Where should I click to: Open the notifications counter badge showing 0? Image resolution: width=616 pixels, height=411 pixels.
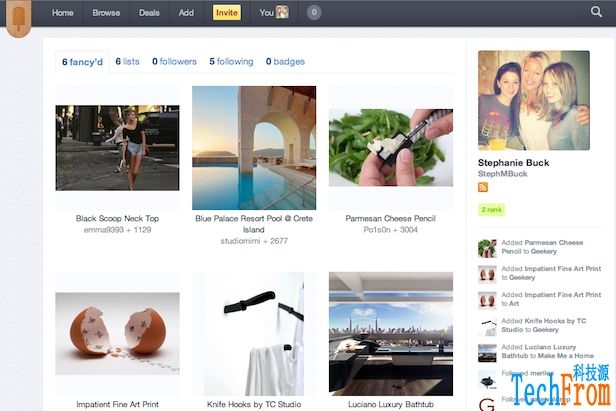coord(314,13)
